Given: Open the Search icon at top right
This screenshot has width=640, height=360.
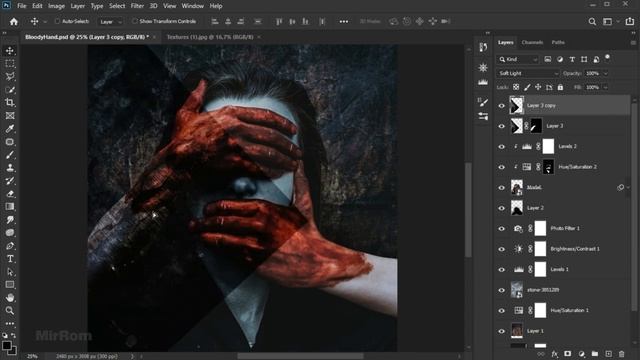Looking at the screenshot, I should pyautogui.click(x=592, y=22).
